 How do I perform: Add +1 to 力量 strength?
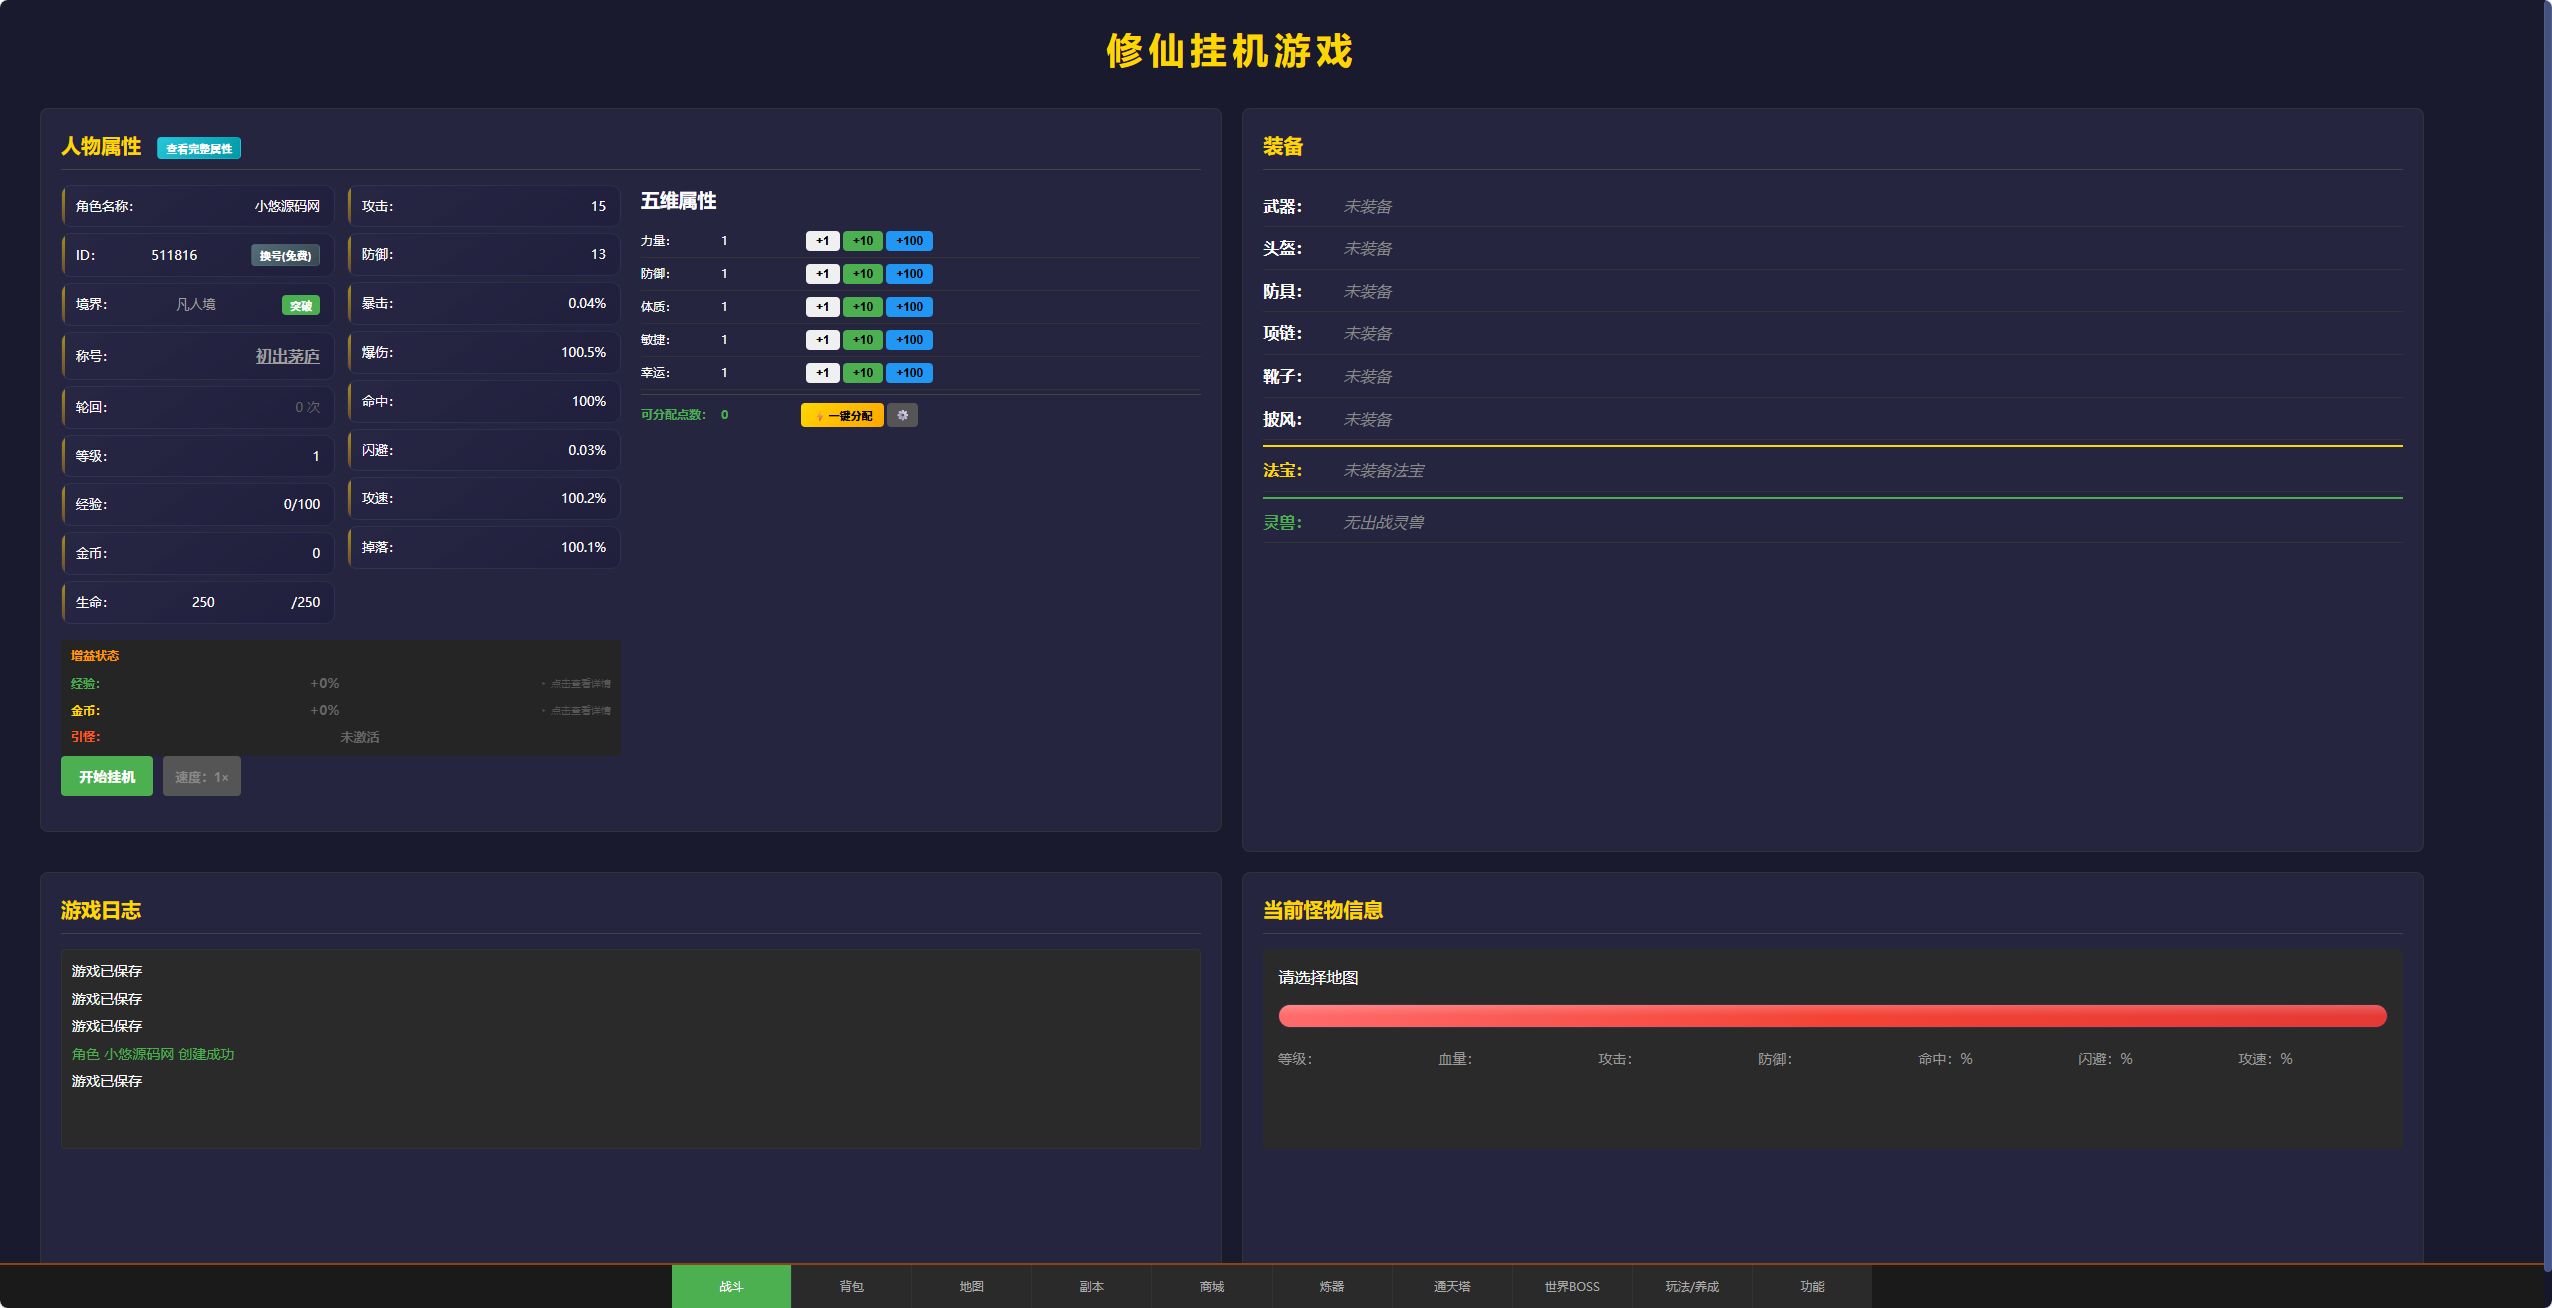point(822,241)
